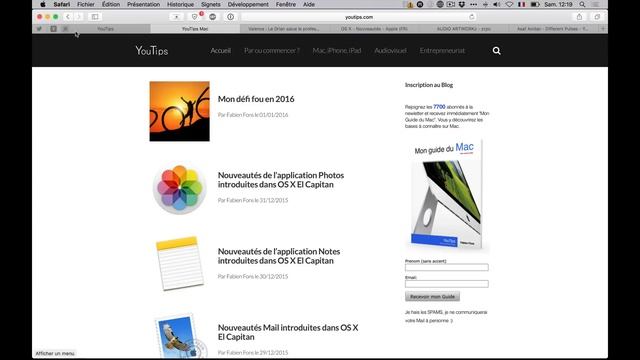Open Notification Center icon in menu bar

[596, 4]
